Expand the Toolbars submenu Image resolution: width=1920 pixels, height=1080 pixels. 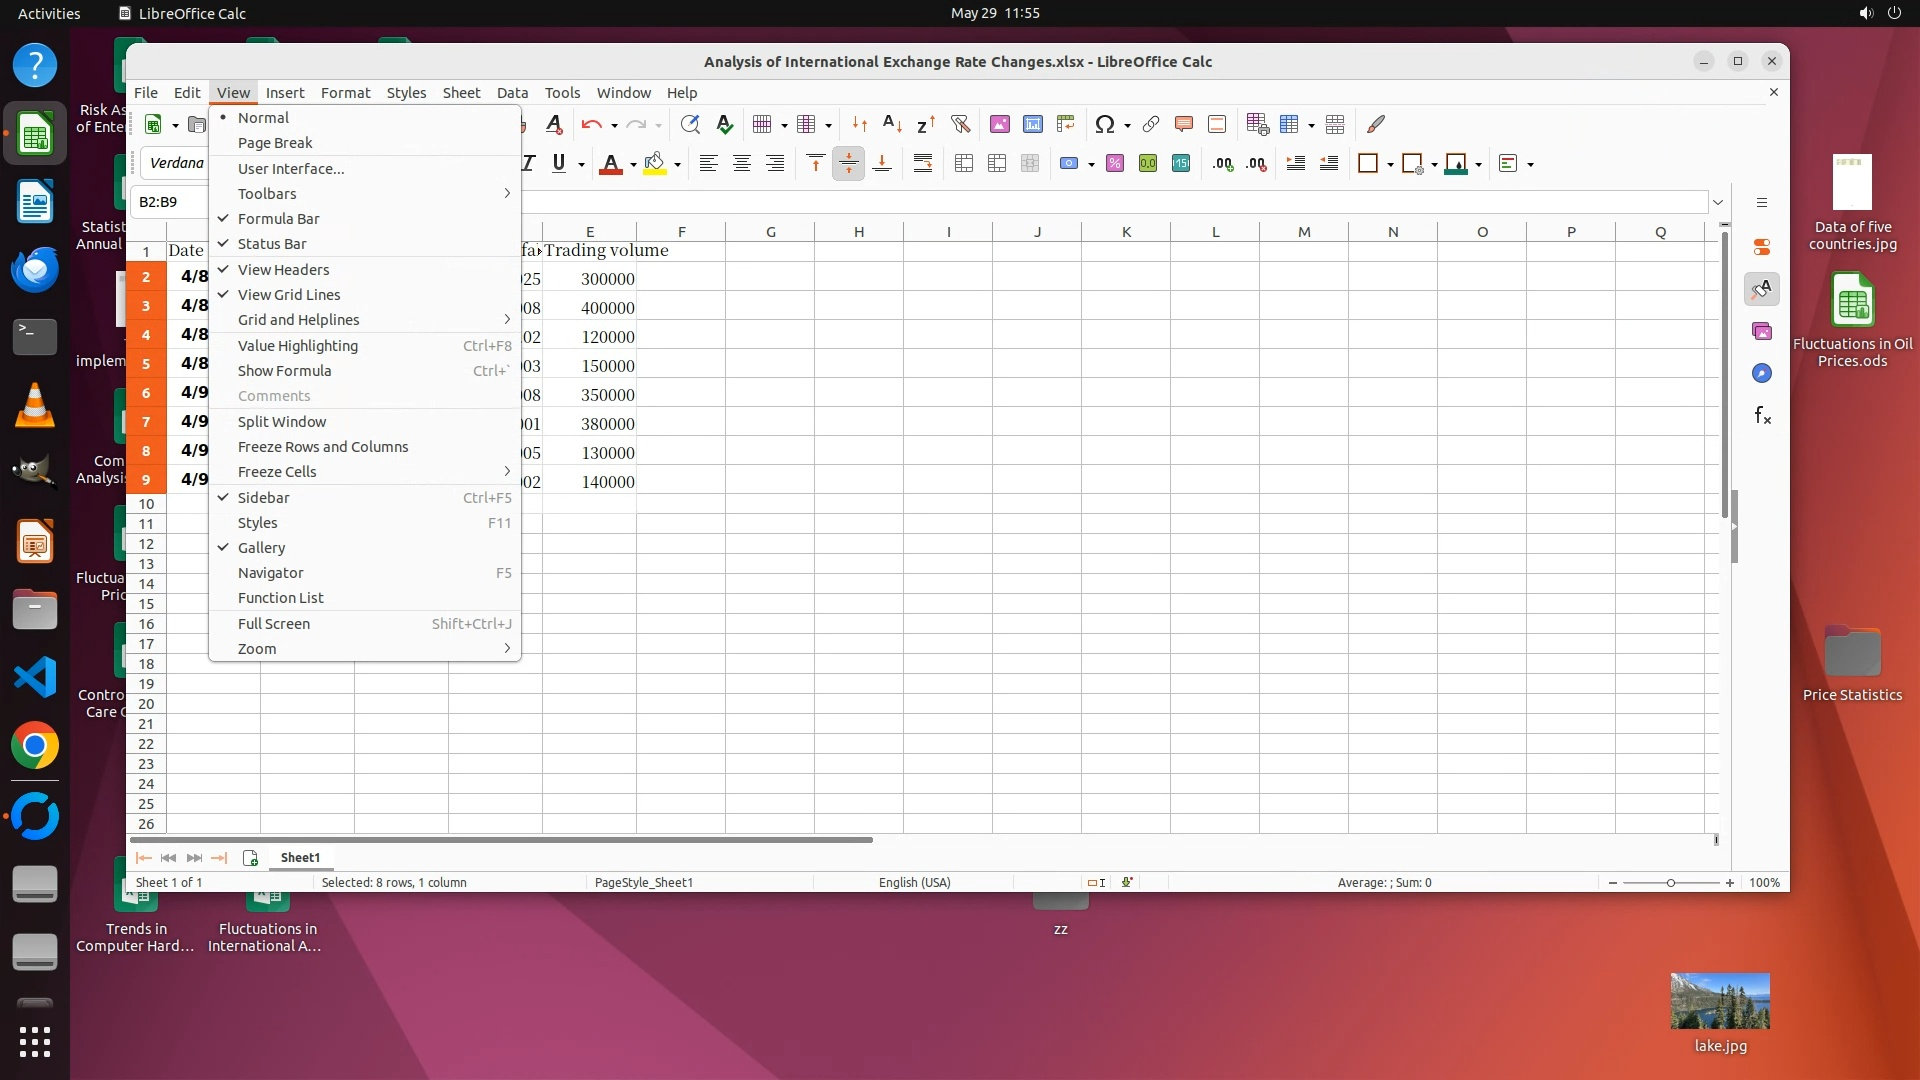pos(266,193)
